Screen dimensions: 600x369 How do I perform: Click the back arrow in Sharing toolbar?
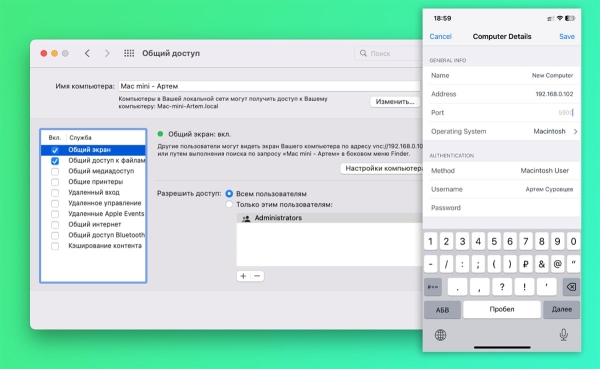(x=87, y=53)
